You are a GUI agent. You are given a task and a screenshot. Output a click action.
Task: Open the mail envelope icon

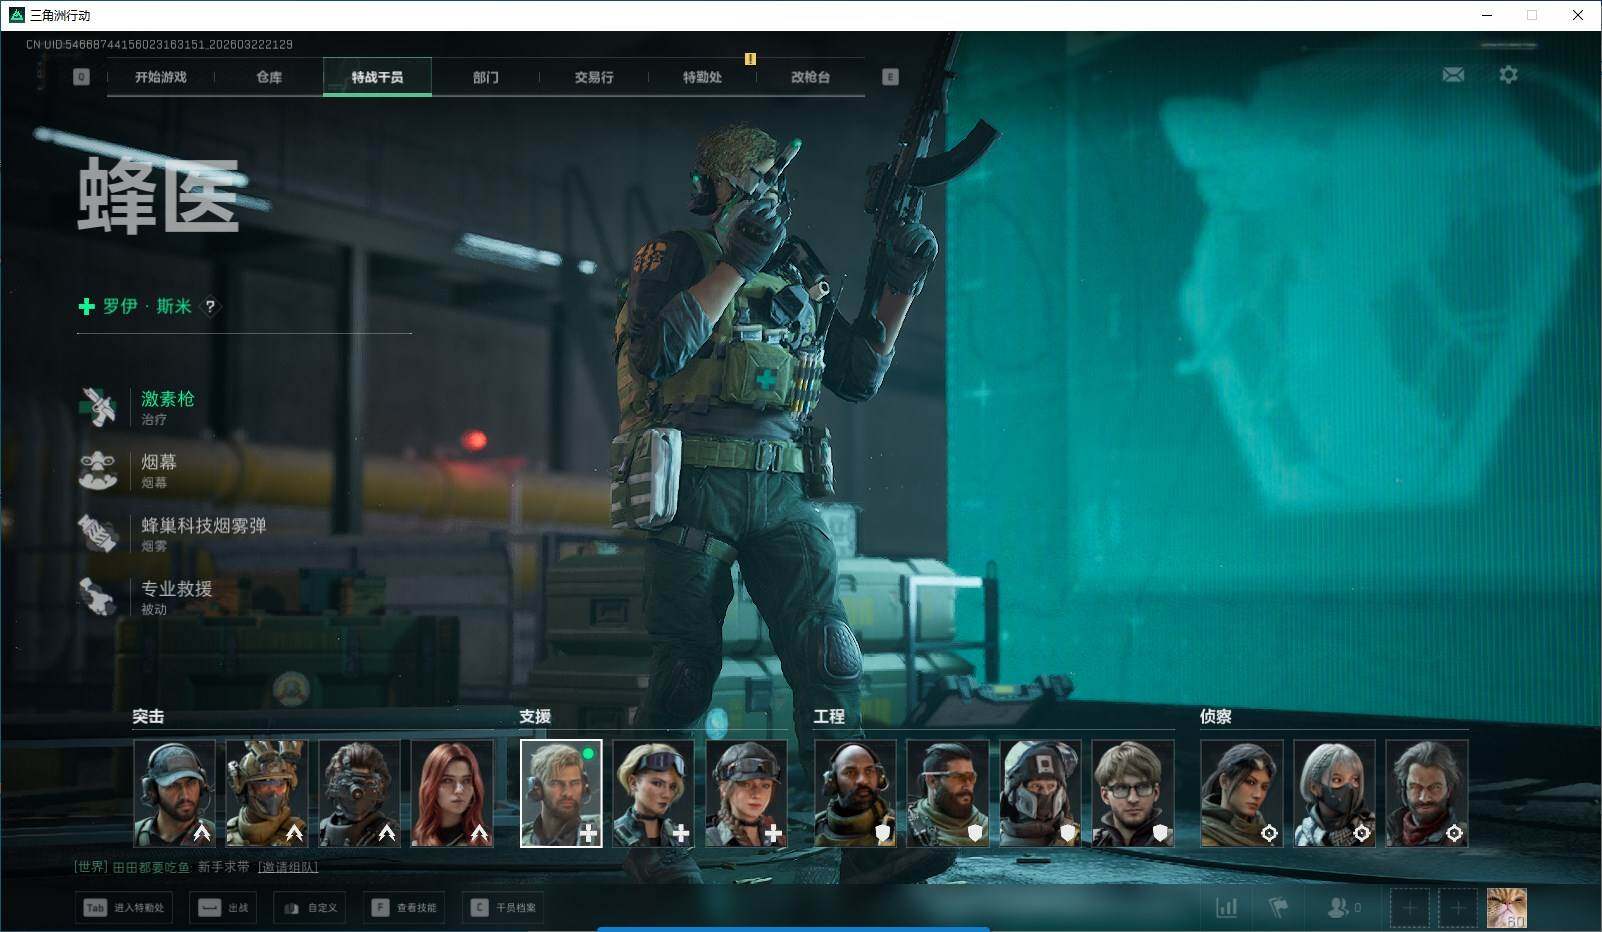(x=1453, y=75)
